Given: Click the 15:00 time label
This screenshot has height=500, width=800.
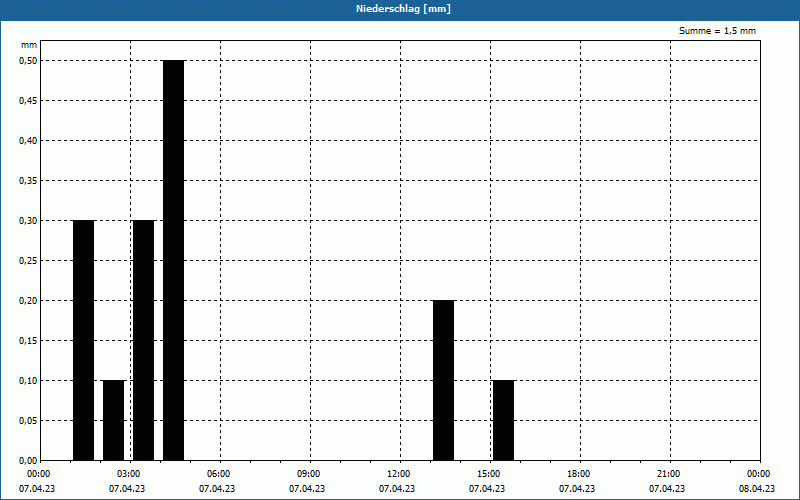Looking at the screenshot, I should [489, 474].
